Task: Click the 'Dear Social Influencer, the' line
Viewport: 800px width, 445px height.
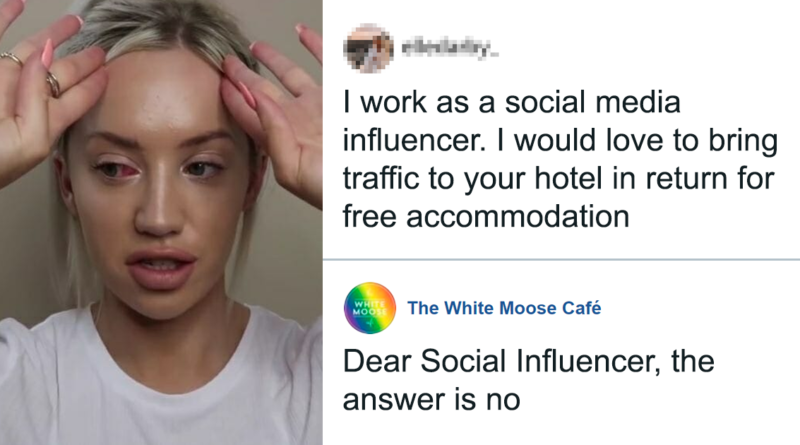Action: pyautogui.click(x=529, y=362)
